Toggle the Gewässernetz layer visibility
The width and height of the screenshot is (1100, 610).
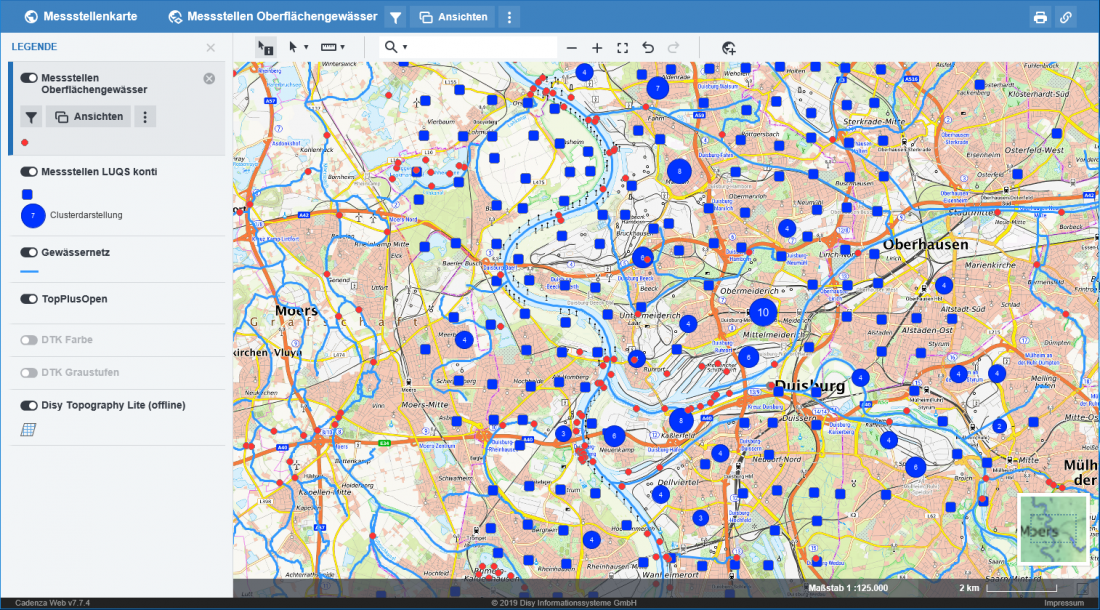(x=29, y=253)
